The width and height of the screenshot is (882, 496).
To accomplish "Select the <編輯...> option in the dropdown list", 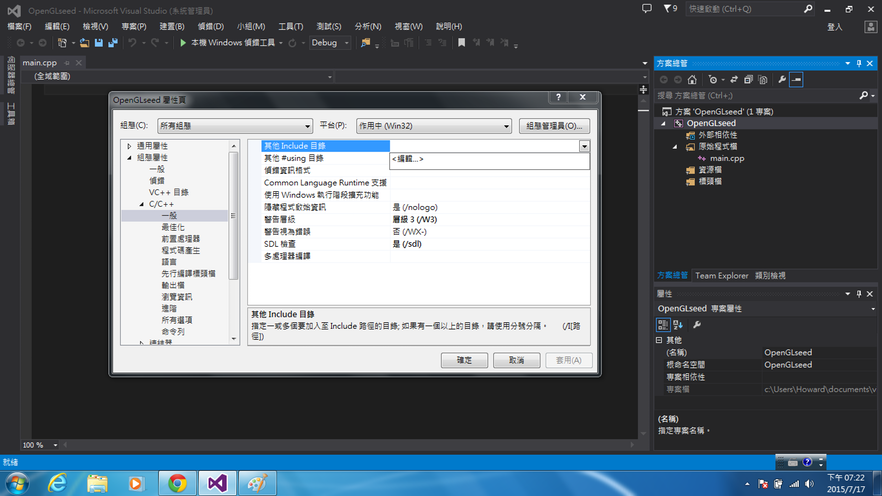I will coord(489,159).
